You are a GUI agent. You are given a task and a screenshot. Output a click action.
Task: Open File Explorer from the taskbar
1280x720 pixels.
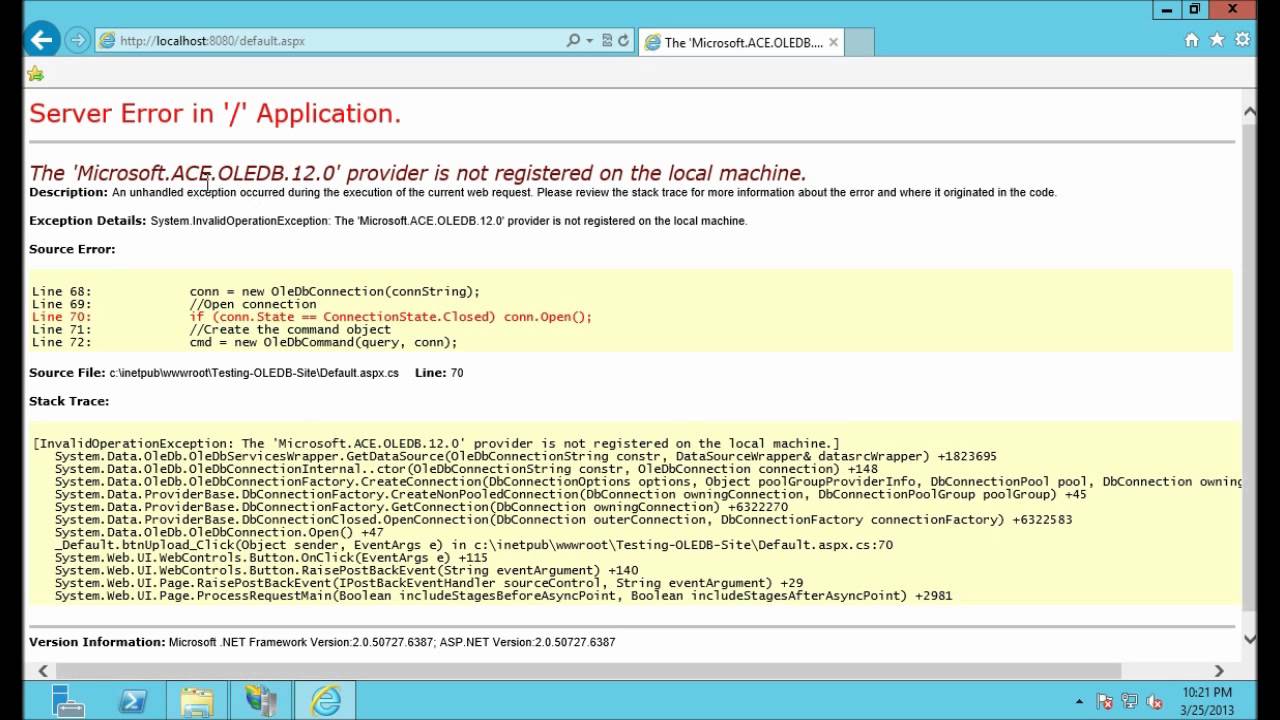[197, 701]
